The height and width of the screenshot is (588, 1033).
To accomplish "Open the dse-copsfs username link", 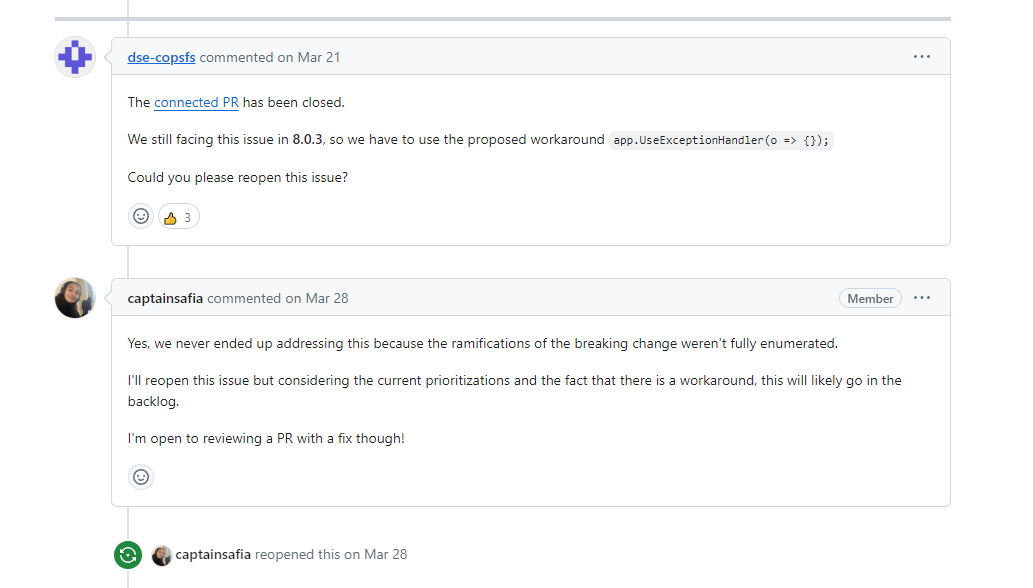I will pos(161,57).
